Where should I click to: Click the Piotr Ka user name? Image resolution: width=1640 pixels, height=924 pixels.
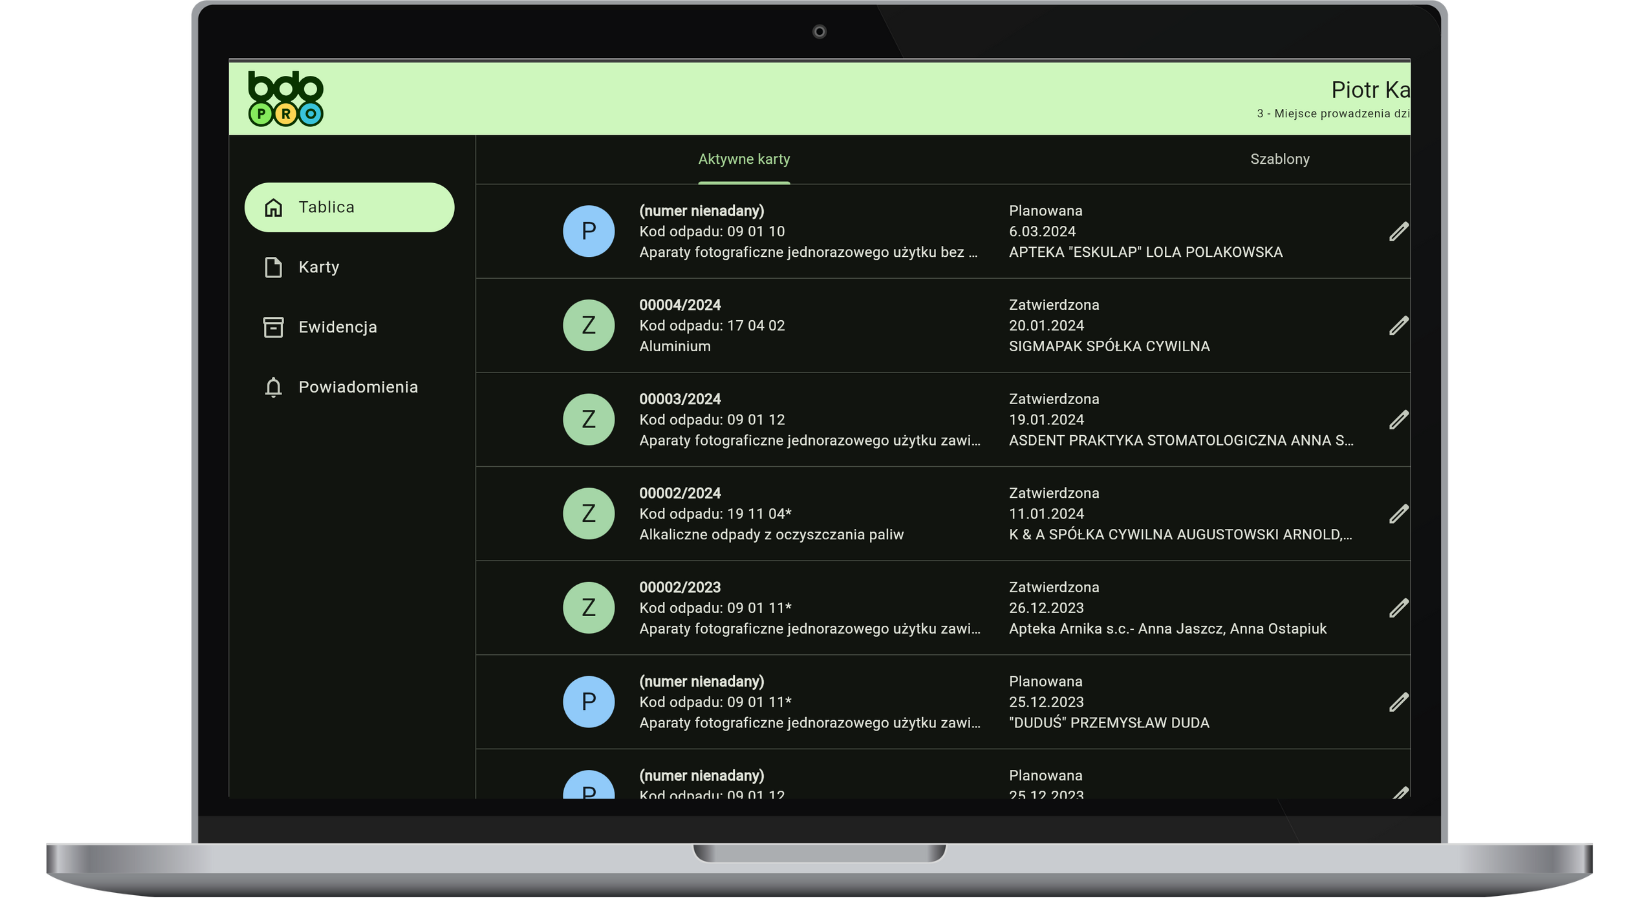pyautogui.click(x=1369, y=90)
